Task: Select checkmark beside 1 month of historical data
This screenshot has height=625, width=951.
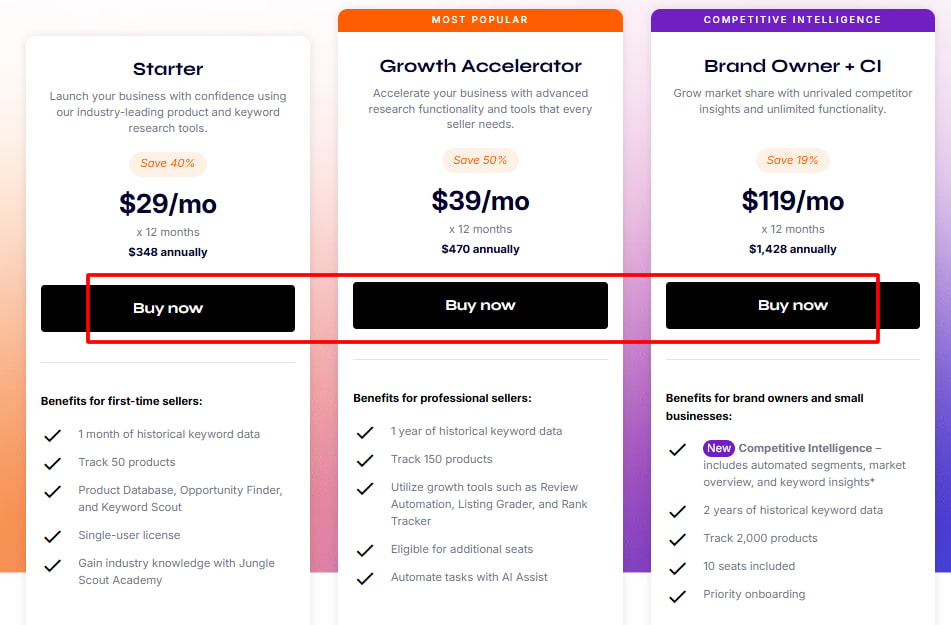Action: [52, 435]
